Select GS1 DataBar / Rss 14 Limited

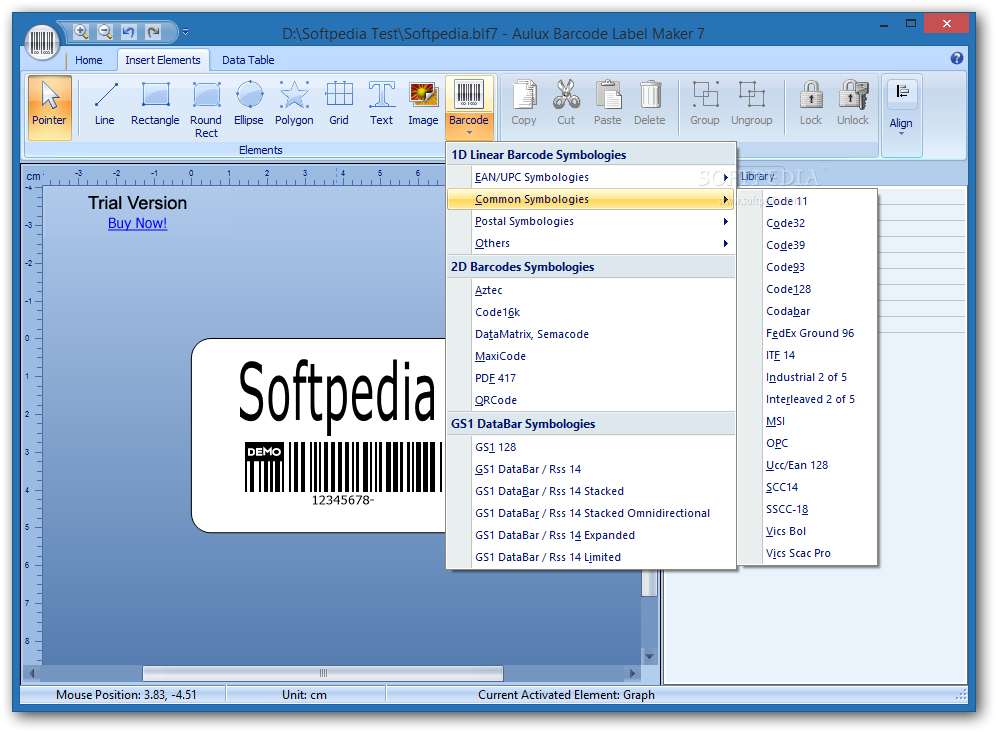pos(591,557)
